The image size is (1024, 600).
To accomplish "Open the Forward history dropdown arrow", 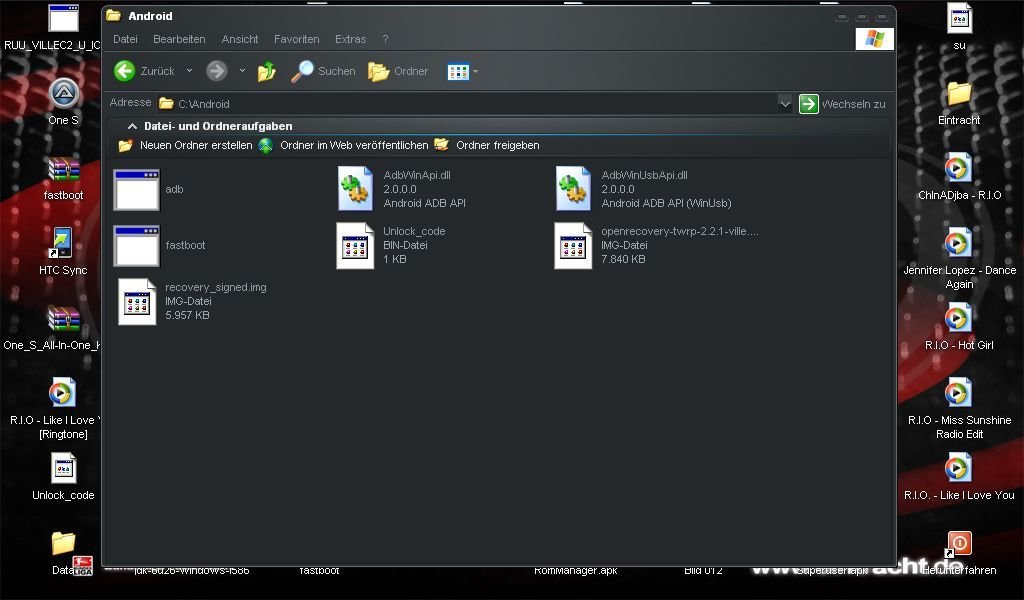I will pos(242,71).
